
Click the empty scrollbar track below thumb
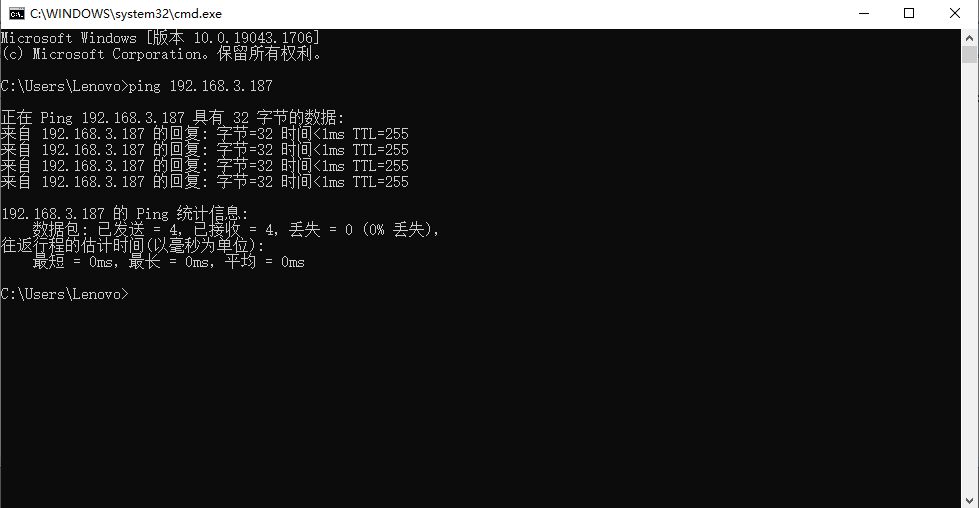coord(970,278)
